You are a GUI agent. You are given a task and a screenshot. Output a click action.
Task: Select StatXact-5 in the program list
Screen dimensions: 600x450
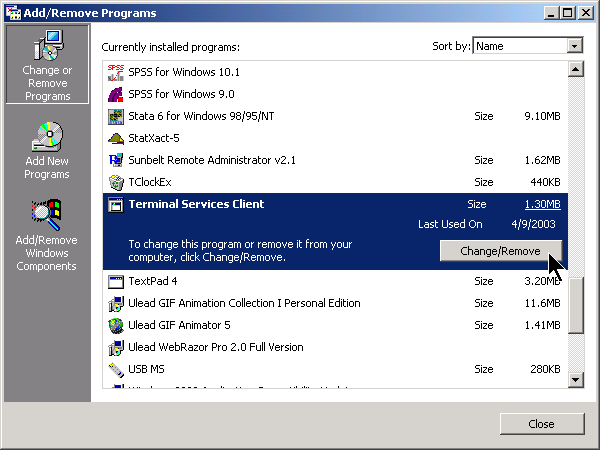coord(154,138)
